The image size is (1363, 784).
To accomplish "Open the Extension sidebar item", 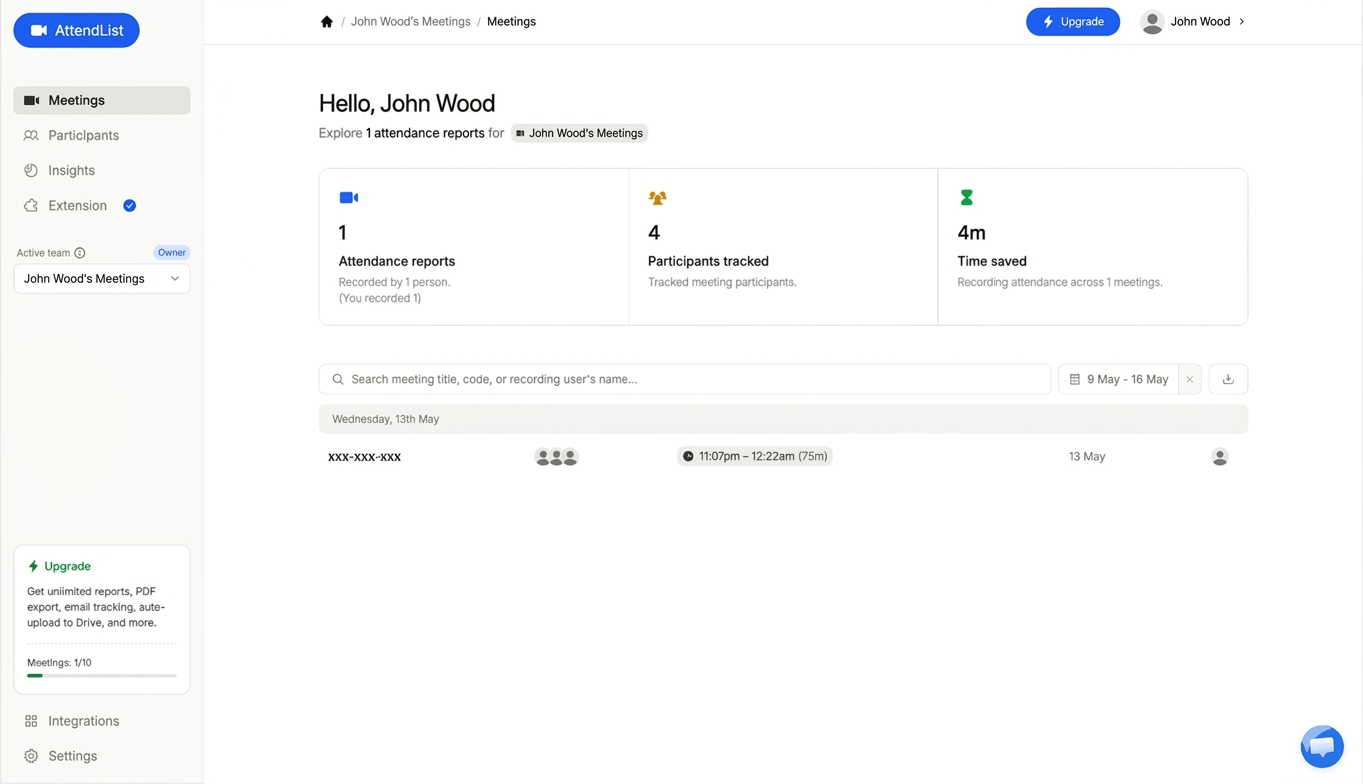I will click(x=102, y=205).
